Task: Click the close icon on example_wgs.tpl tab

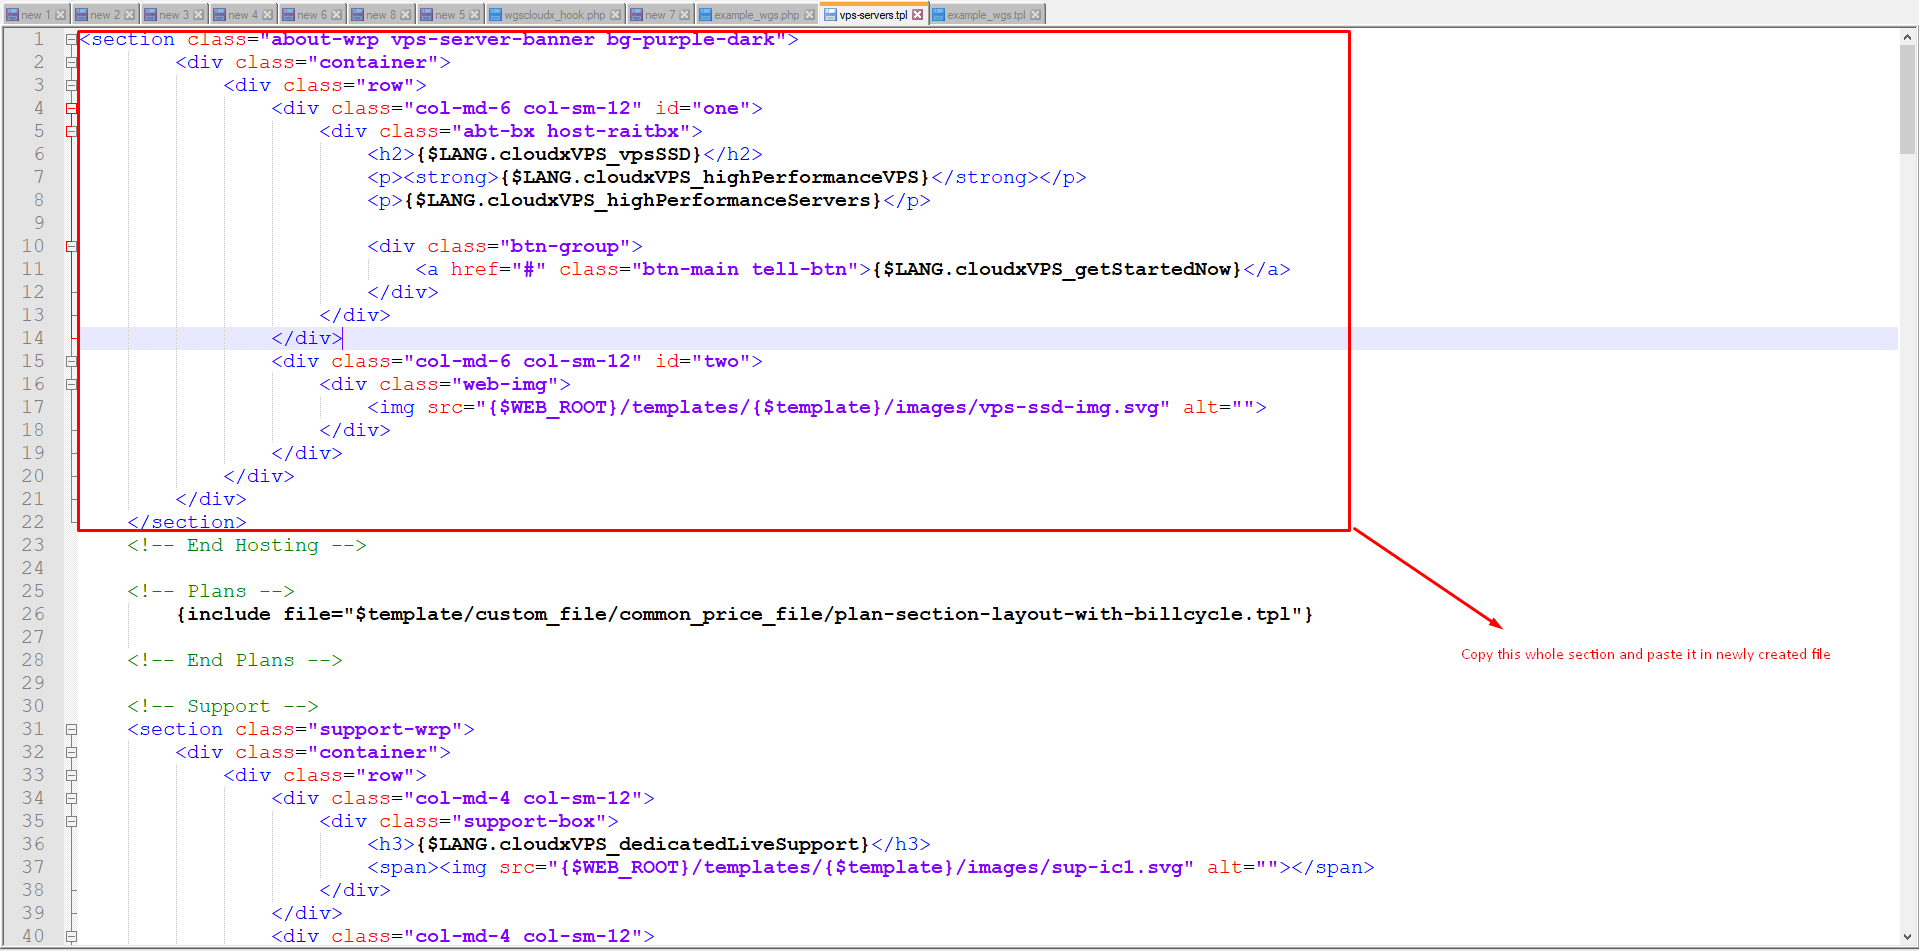Action: pos(1036,15)
